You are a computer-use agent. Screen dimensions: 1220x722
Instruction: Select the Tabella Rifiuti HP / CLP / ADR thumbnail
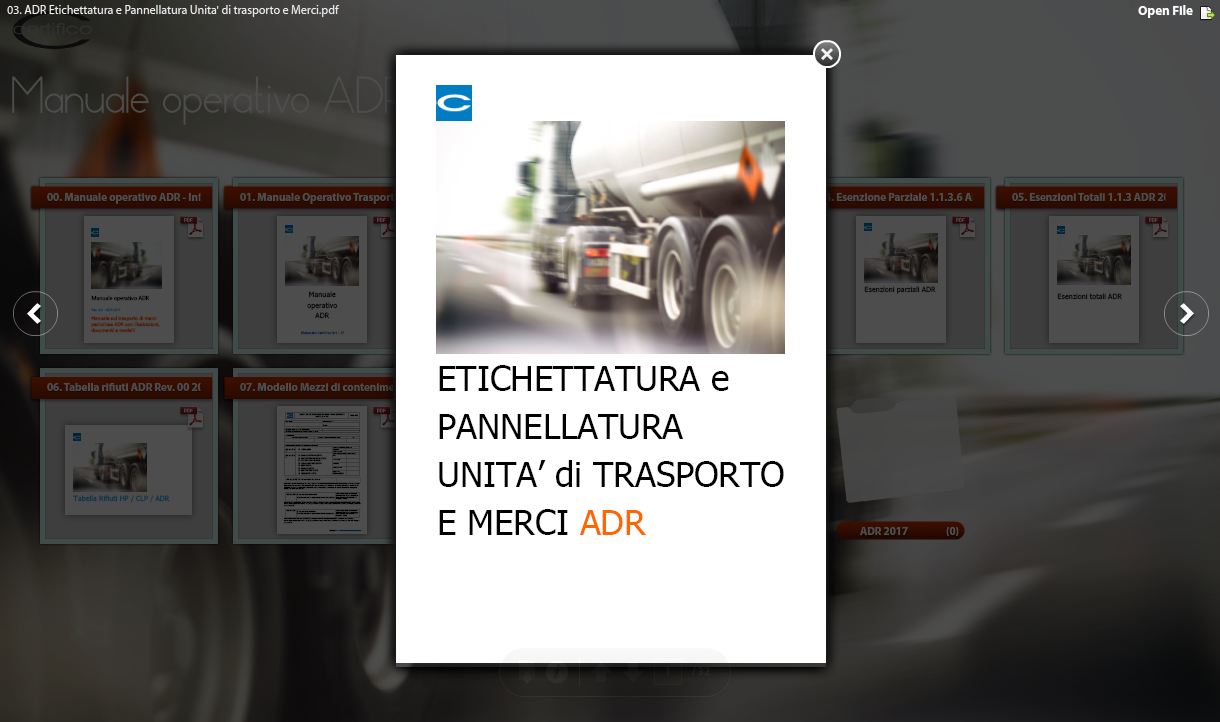click(x=128, y=470)
